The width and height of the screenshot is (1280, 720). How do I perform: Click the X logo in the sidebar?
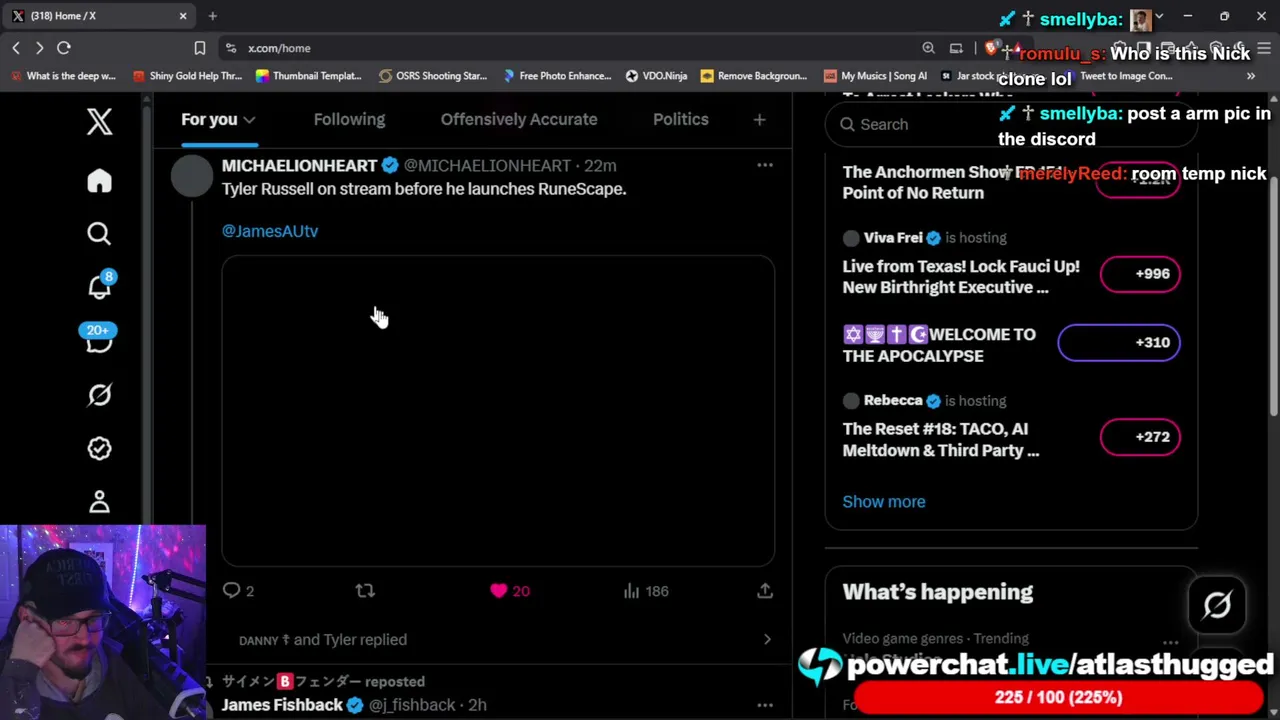click(x=99, y=122)
